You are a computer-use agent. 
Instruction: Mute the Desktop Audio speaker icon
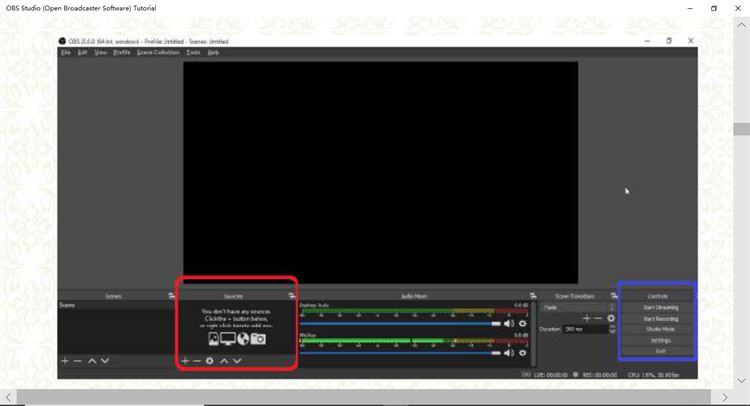509,323
